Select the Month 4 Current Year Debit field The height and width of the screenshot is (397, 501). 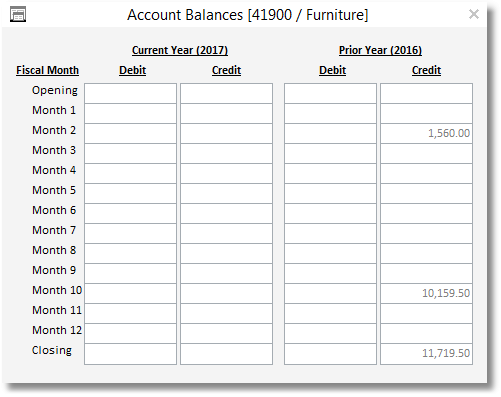click(x=130, y=173)
